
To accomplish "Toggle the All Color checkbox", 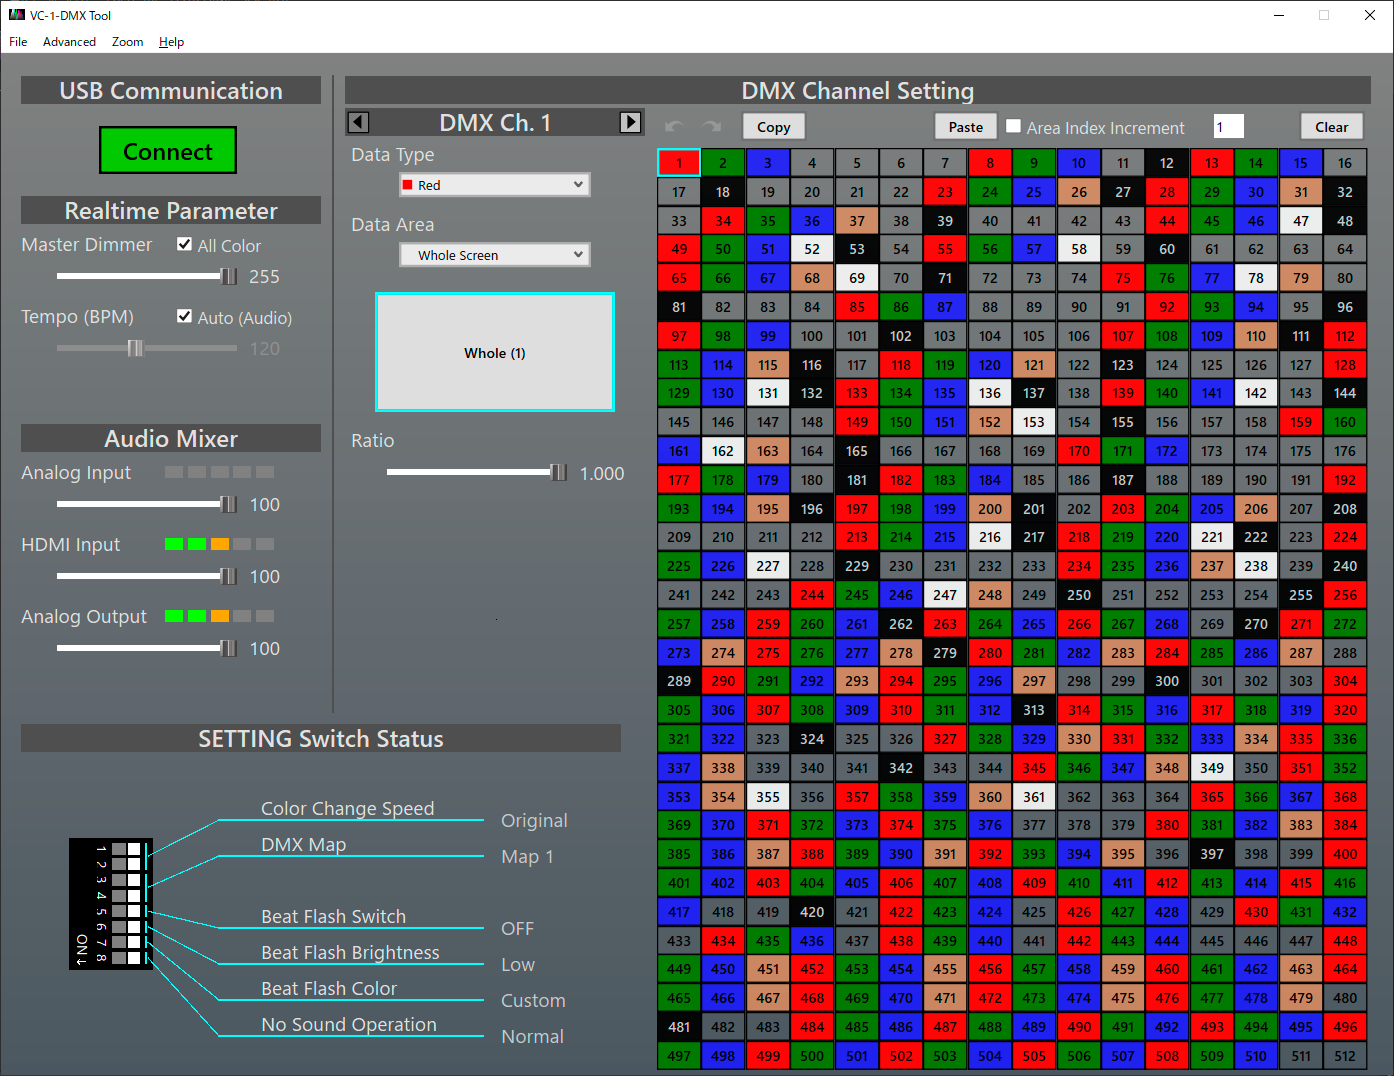I will tap(184, 244).
